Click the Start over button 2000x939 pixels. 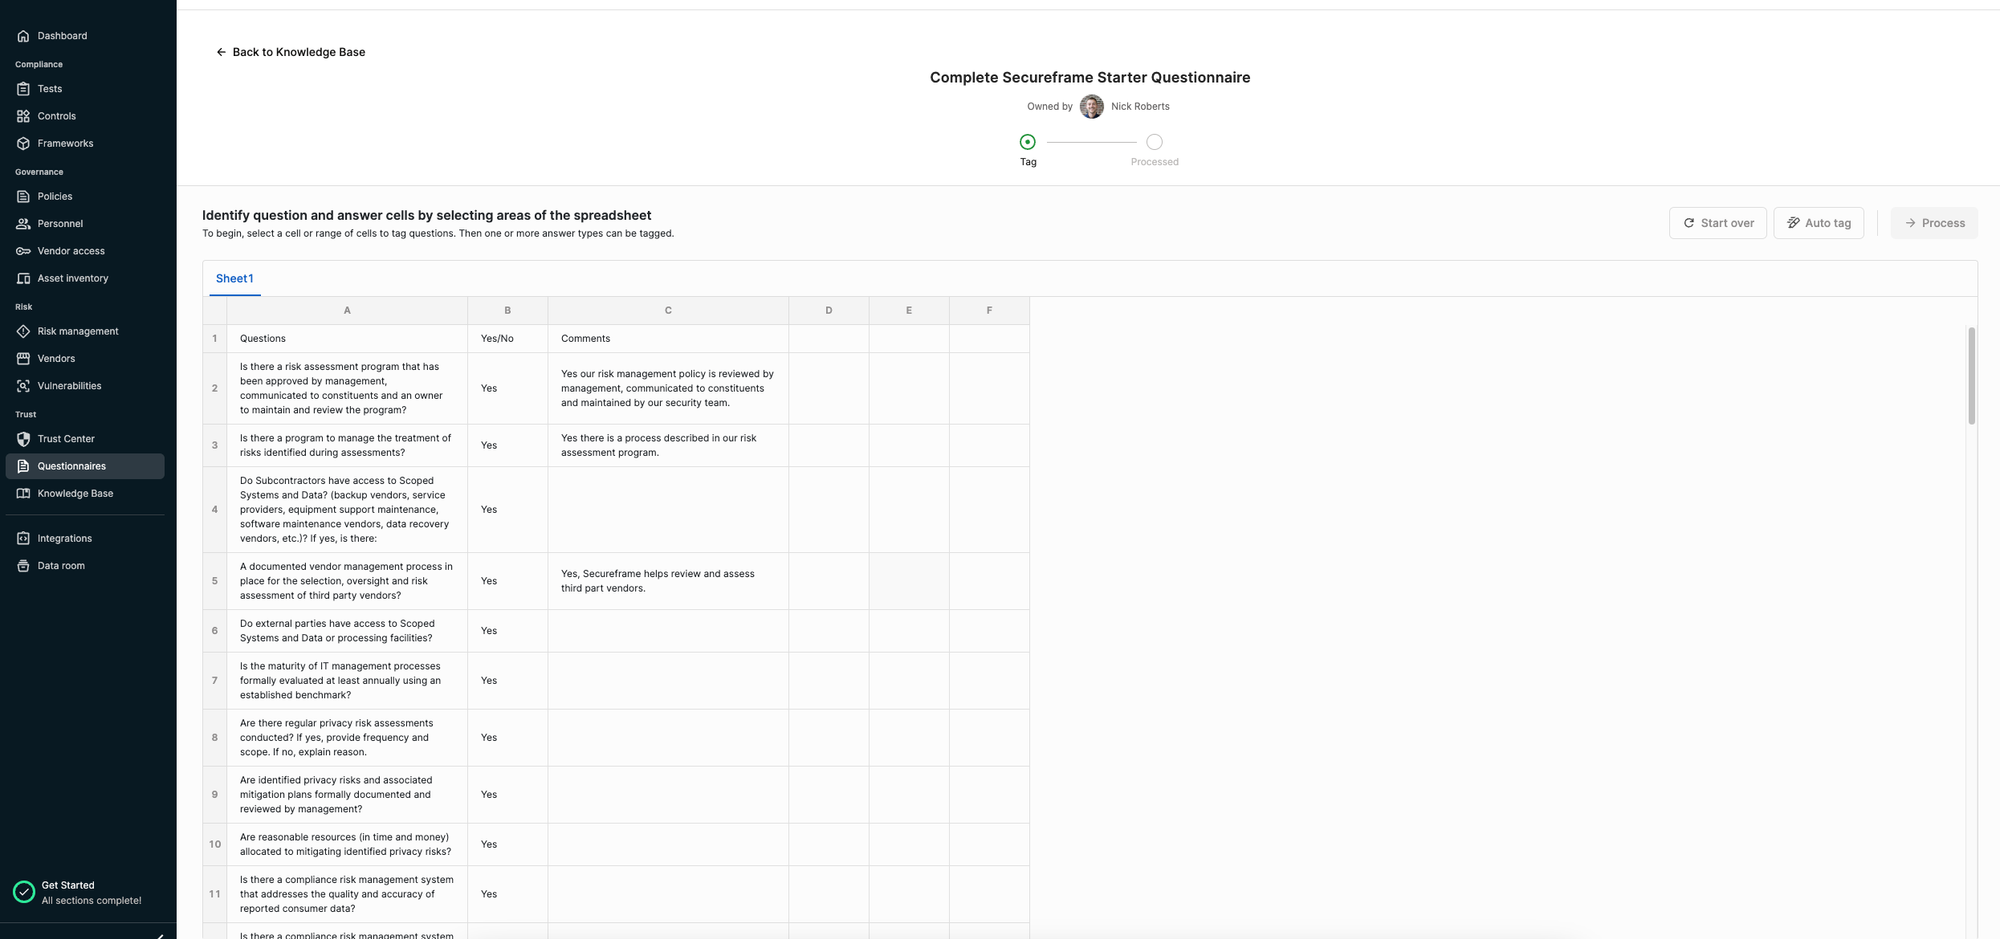(1718, 223)
